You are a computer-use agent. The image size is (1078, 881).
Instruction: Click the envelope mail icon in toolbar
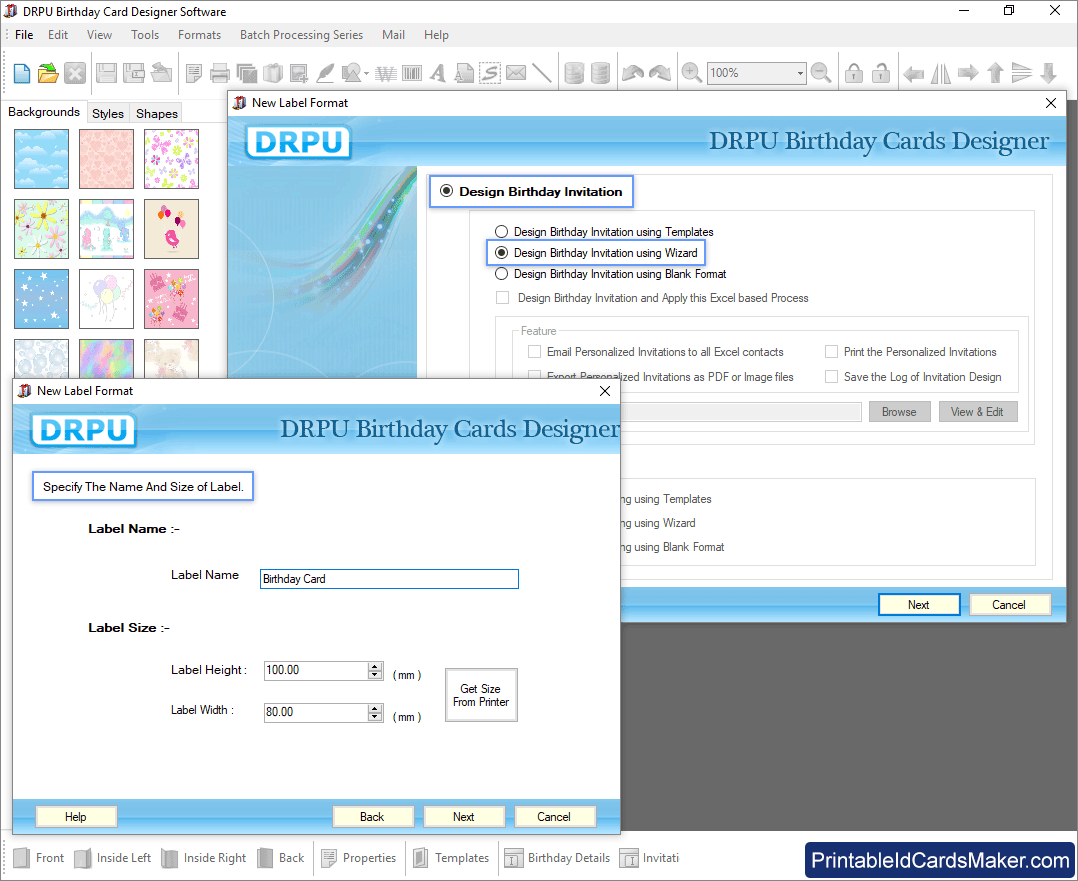[x=516, y=73]
